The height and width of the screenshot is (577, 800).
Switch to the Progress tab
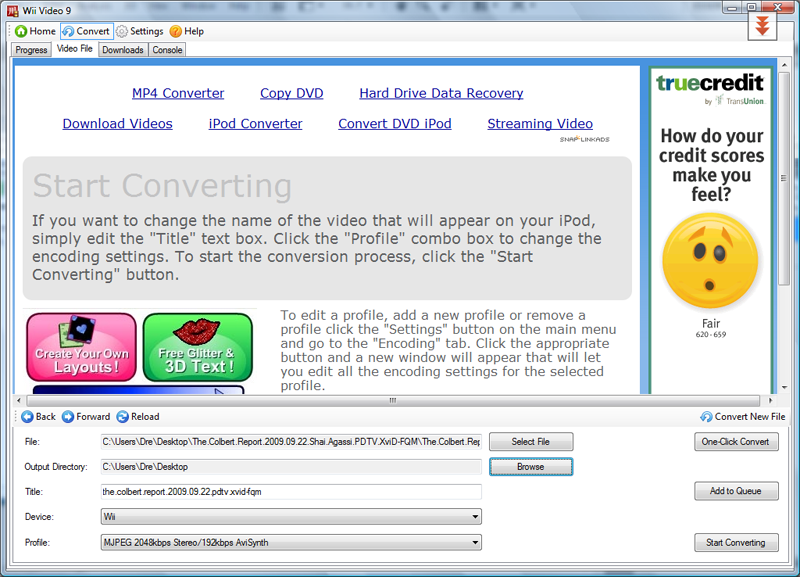pos(31,49)
